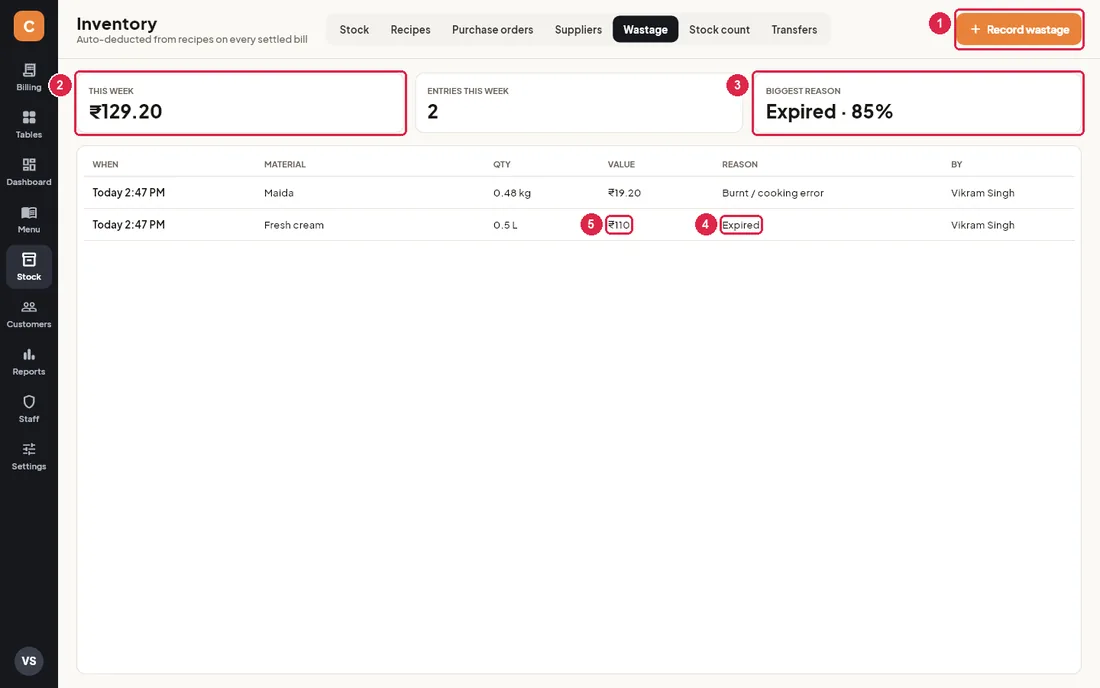Click the ₹110 value cell
This screenshot has height=688, width=1100.
(619, 225)
